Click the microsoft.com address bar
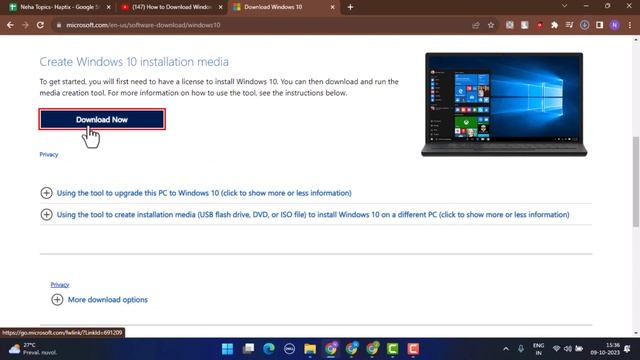 (x=261, y=25)
